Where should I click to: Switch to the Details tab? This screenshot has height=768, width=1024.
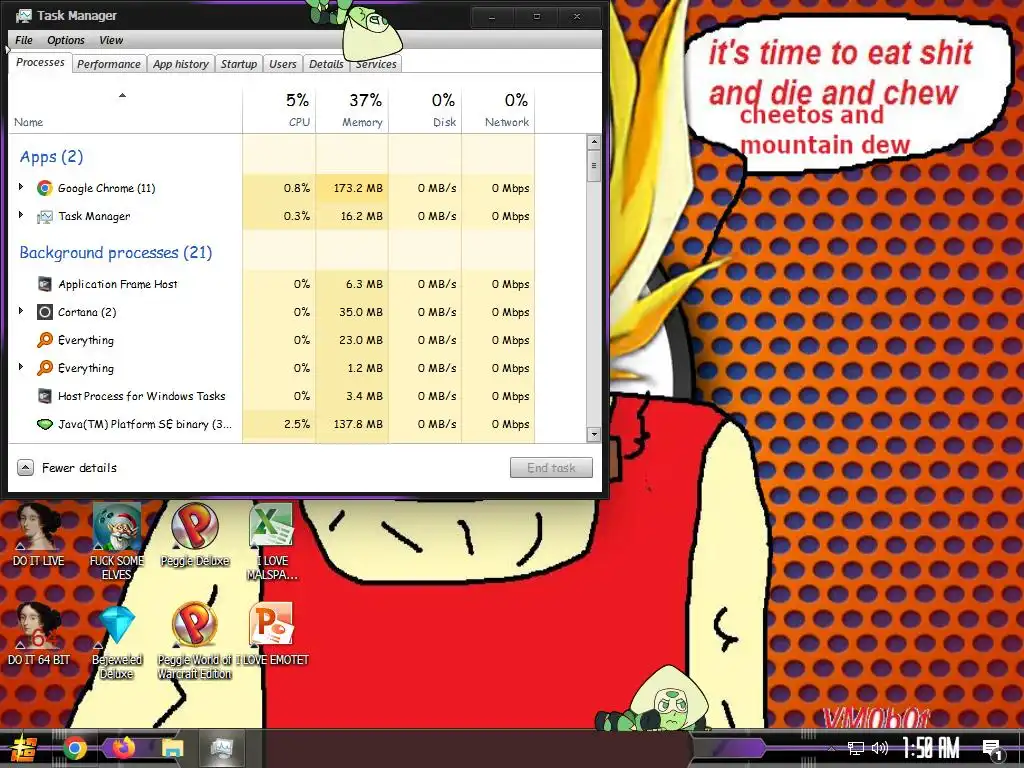326,64
